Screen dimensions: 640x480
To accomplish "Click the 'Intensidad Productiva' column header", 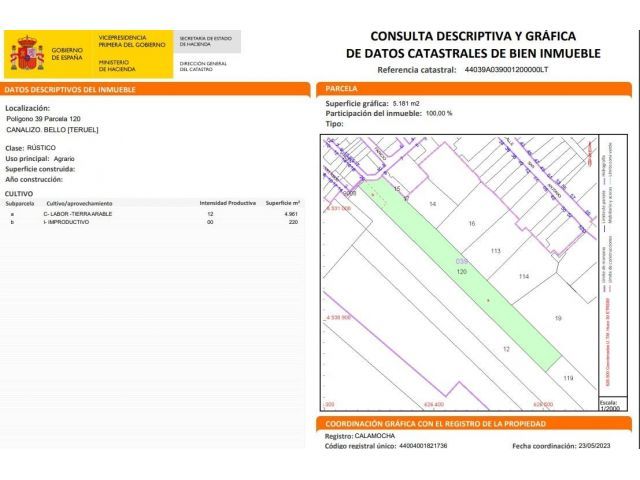I will click(228, 203).
